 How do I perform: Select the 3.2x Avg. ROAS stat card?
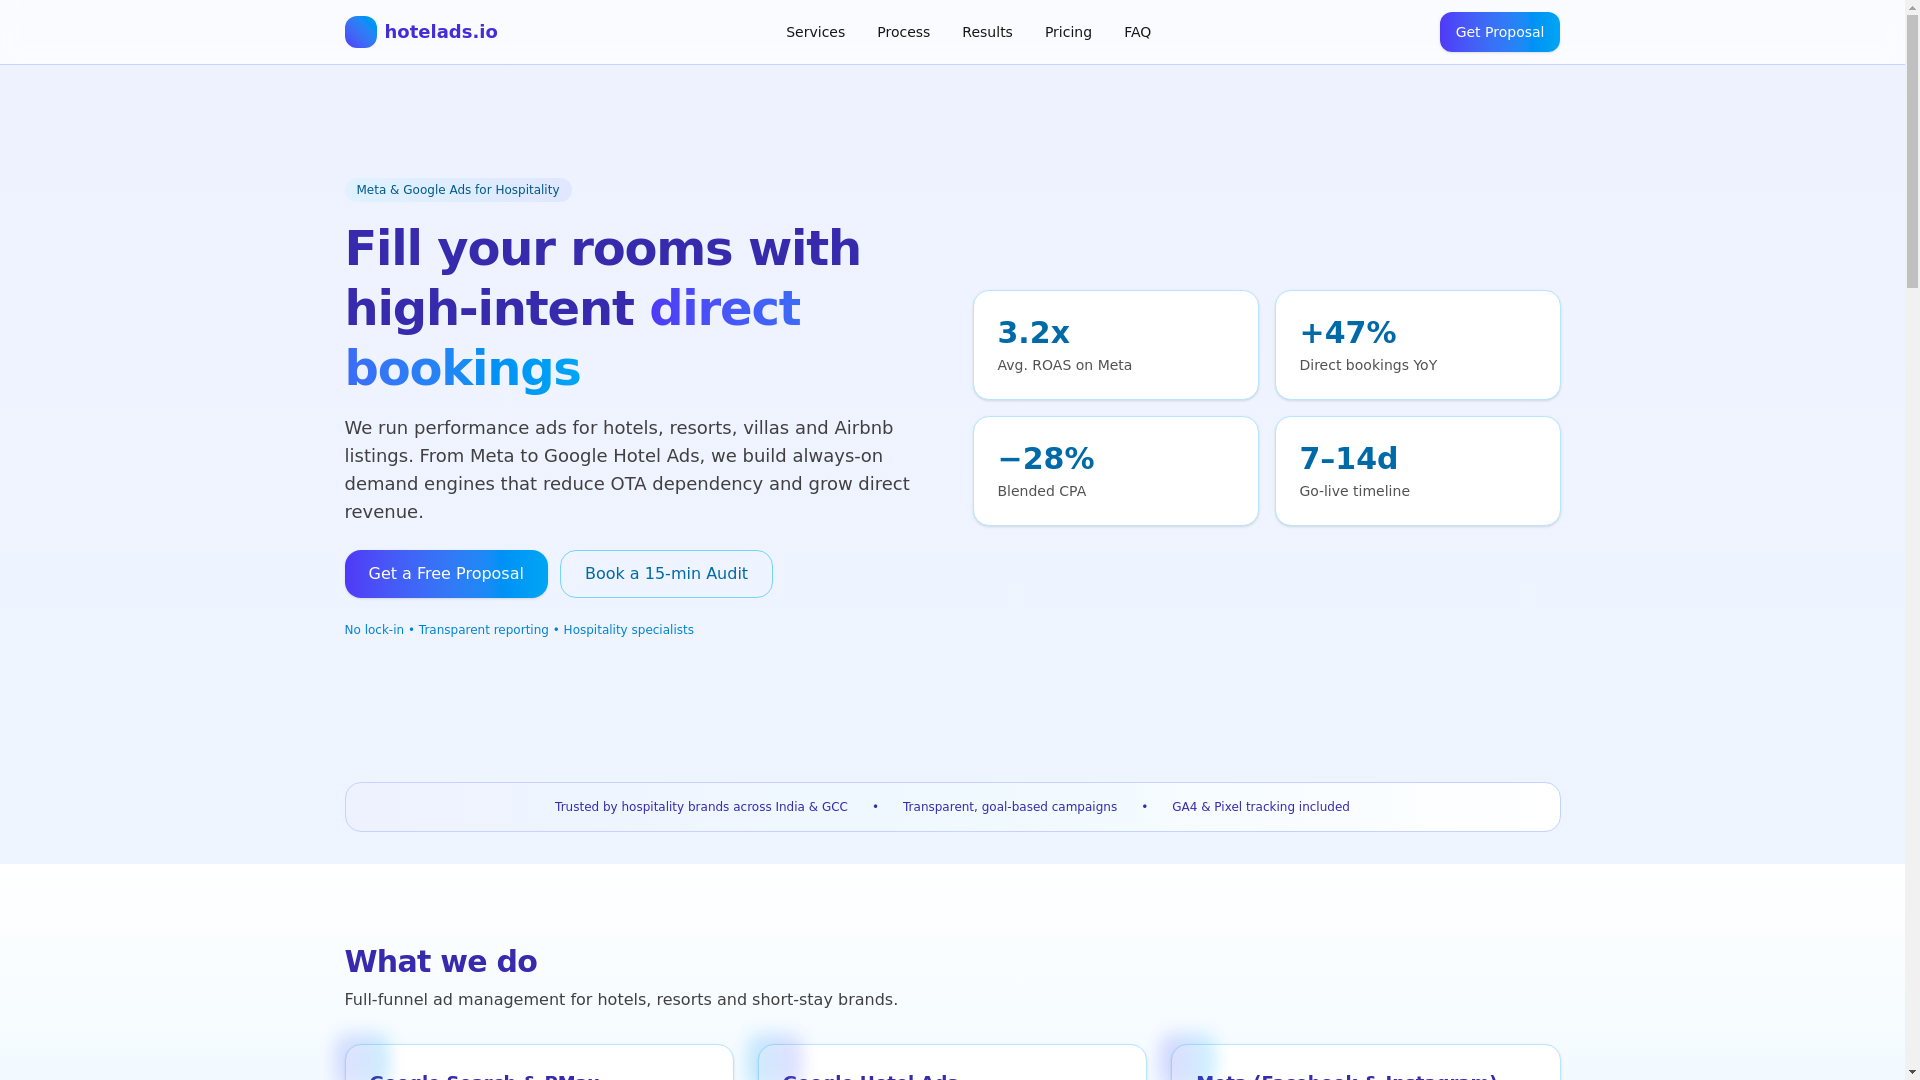(1115, 345)
